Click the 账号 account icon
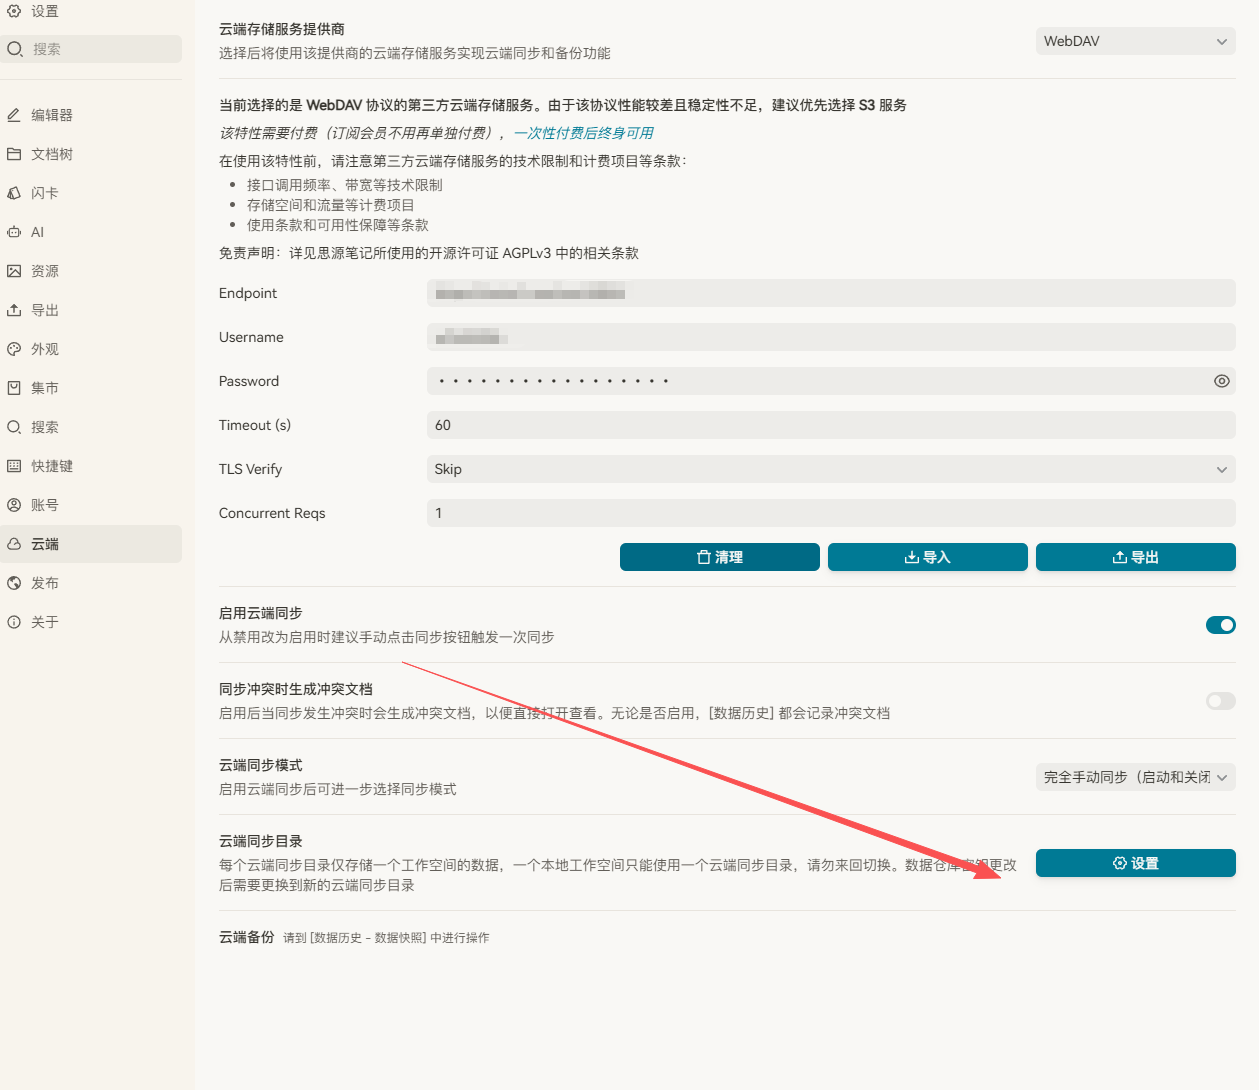The height and width of the screenshot is (1090, 1259). 14,505
